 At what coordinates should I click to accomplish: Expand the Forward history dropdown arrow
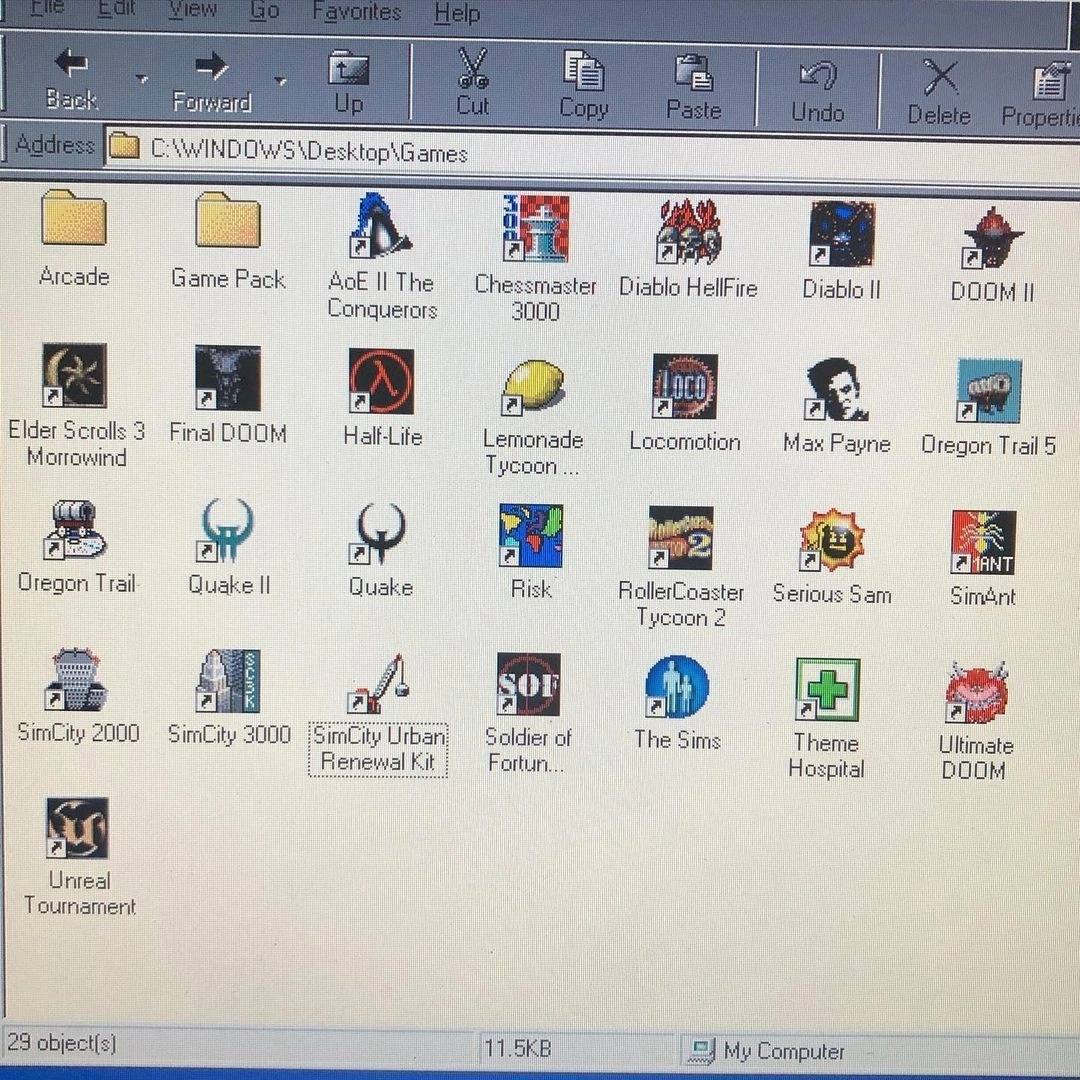tap(280, 81)
